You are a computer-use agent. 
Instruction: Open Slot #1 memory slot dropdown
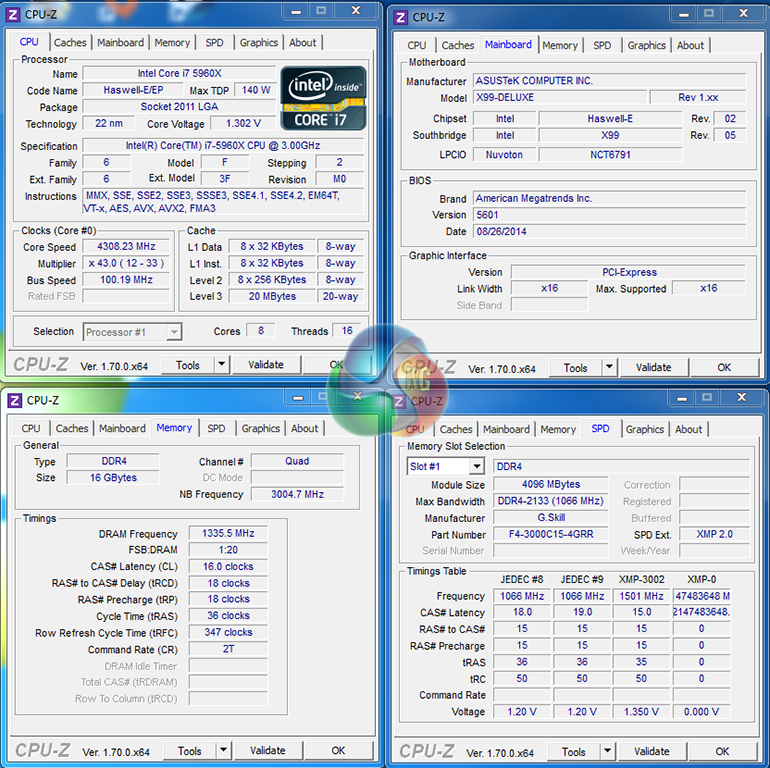click(476, 466)
